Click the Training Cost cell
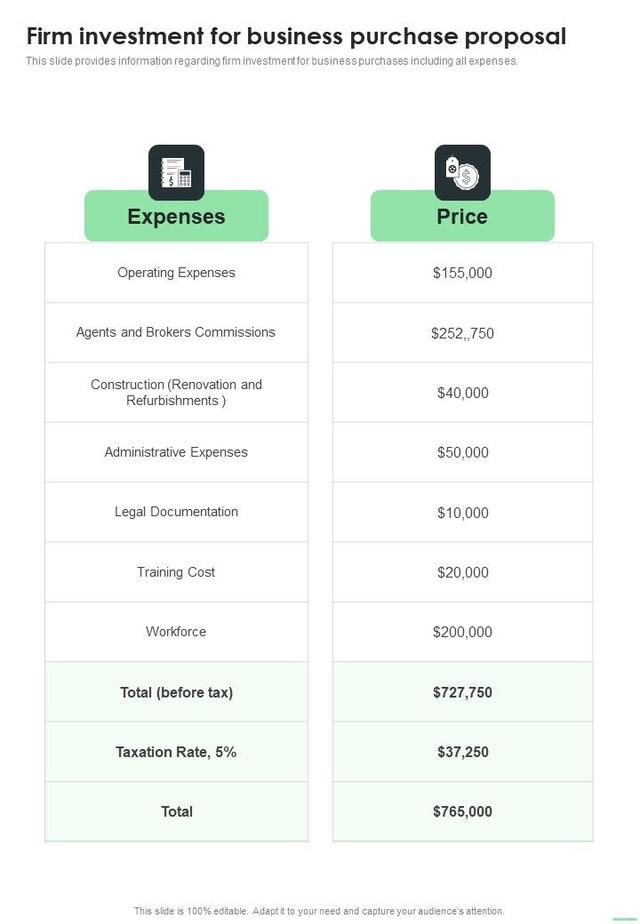The height and width of the screenshot is (924, 640). pyautogui.click(x=176, y=572)
